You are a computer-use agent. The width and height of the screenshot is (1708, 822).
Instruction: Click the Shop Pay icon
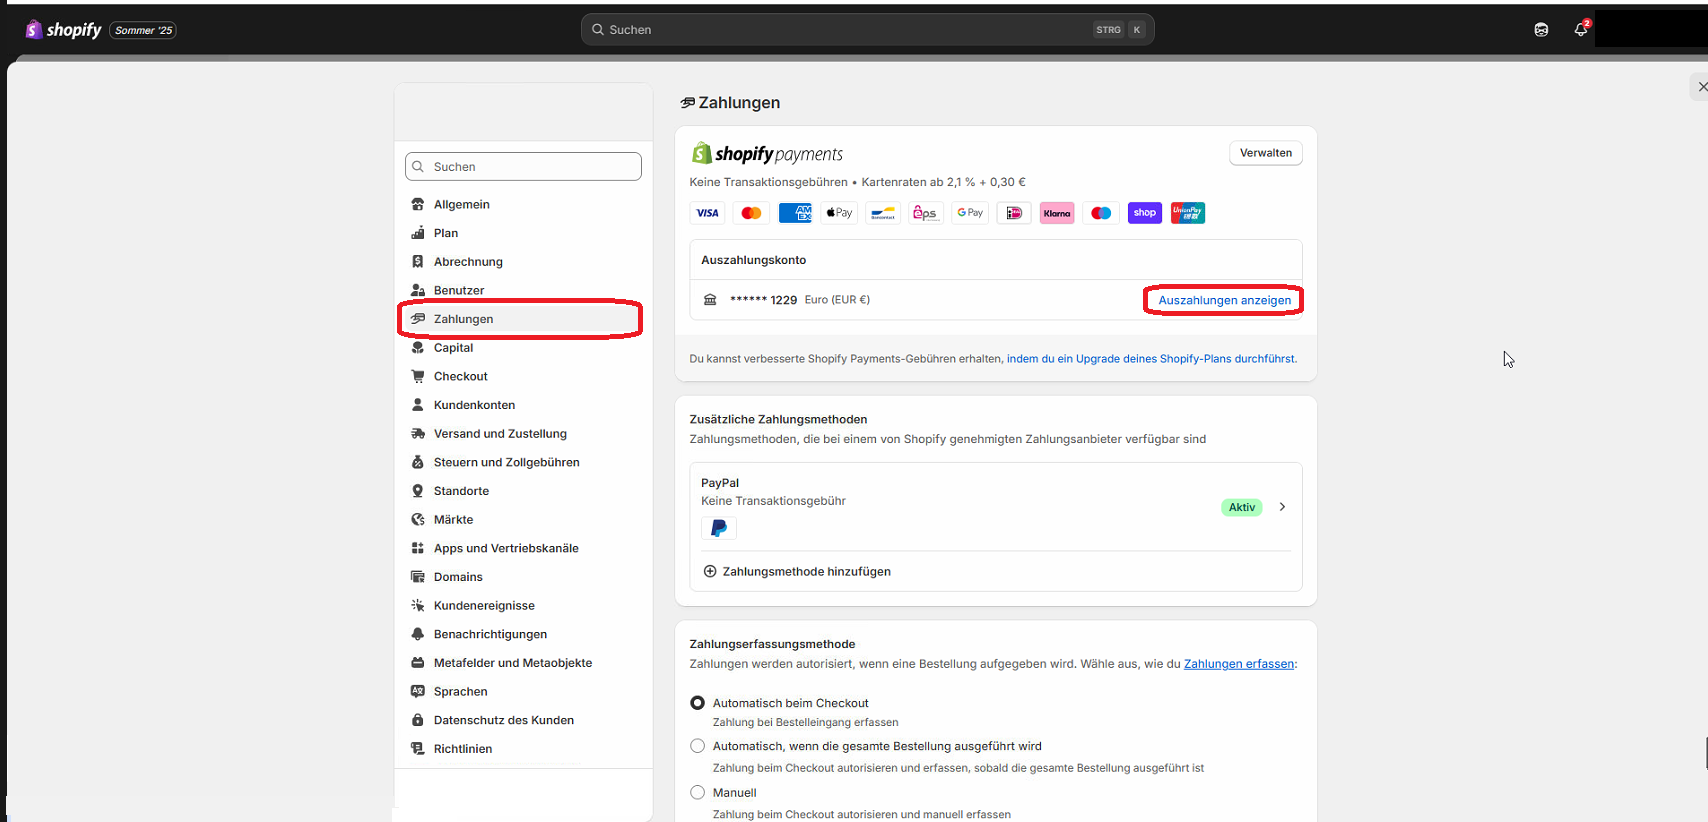[x=1144, y=213]
